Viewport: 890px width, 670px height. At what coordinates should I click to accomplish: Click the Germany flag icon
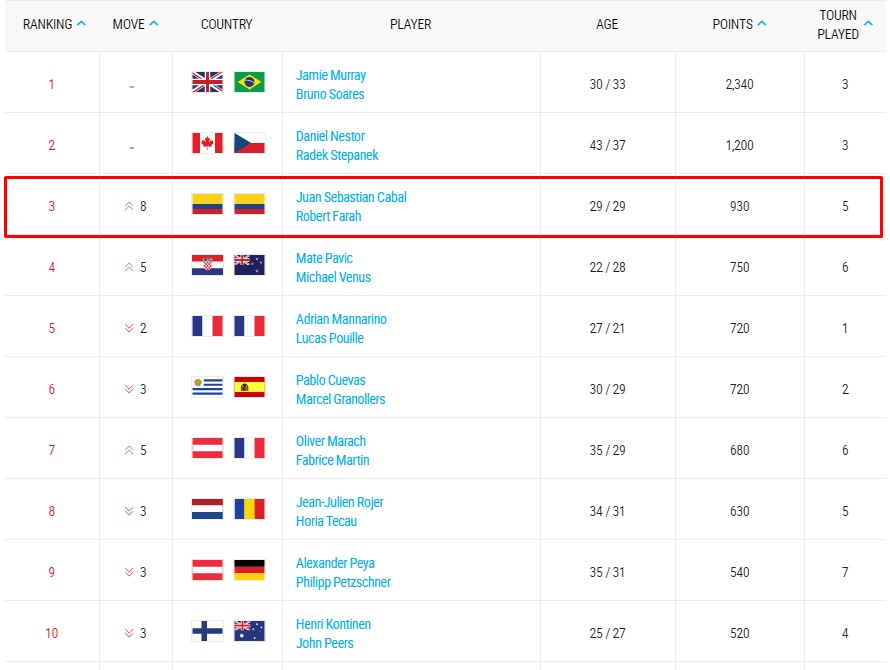[x=249, y=570]
